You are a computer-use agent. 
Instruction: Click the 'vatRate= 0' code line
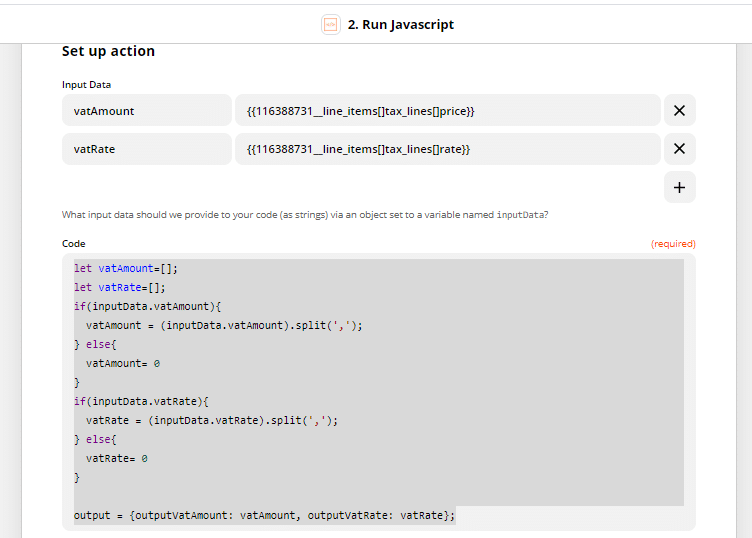tap(117, 458)
